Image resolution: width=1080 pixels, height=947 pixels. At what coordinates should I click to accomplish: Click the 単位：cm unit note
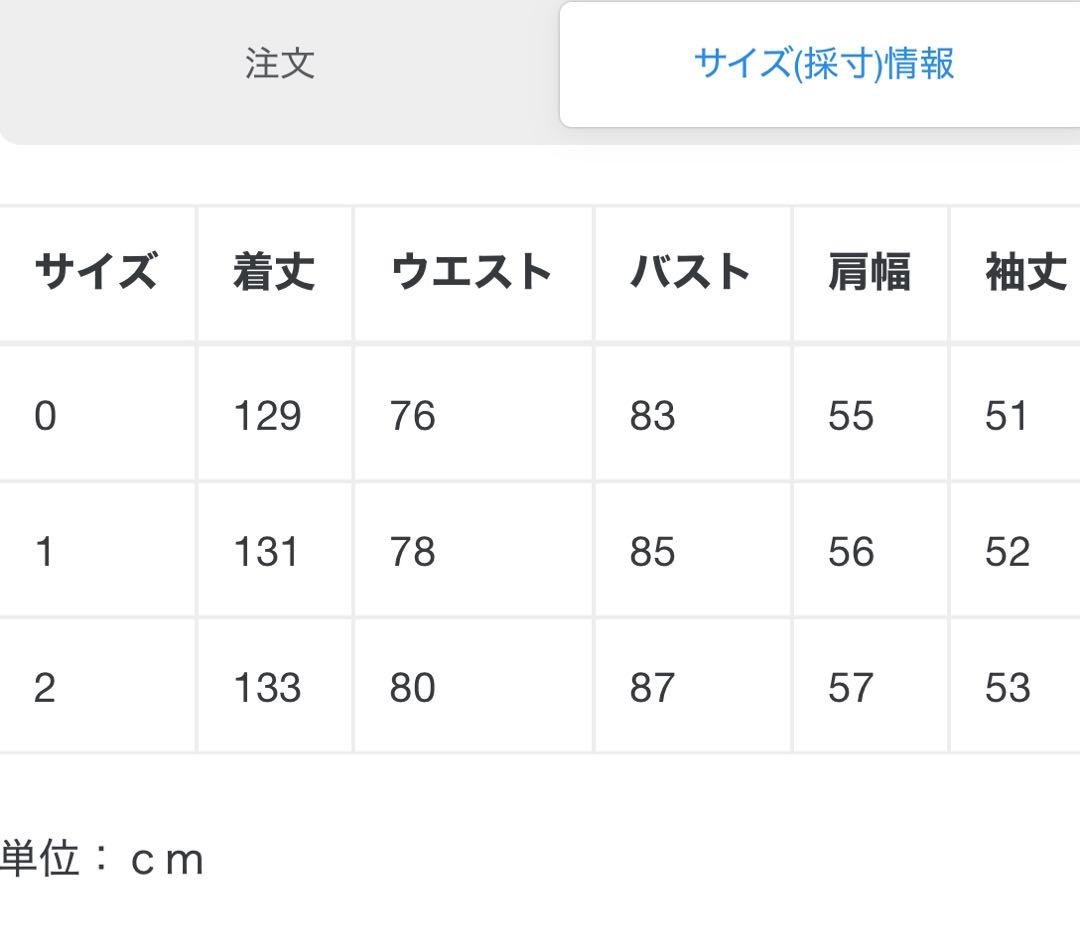tap(102, 860)
